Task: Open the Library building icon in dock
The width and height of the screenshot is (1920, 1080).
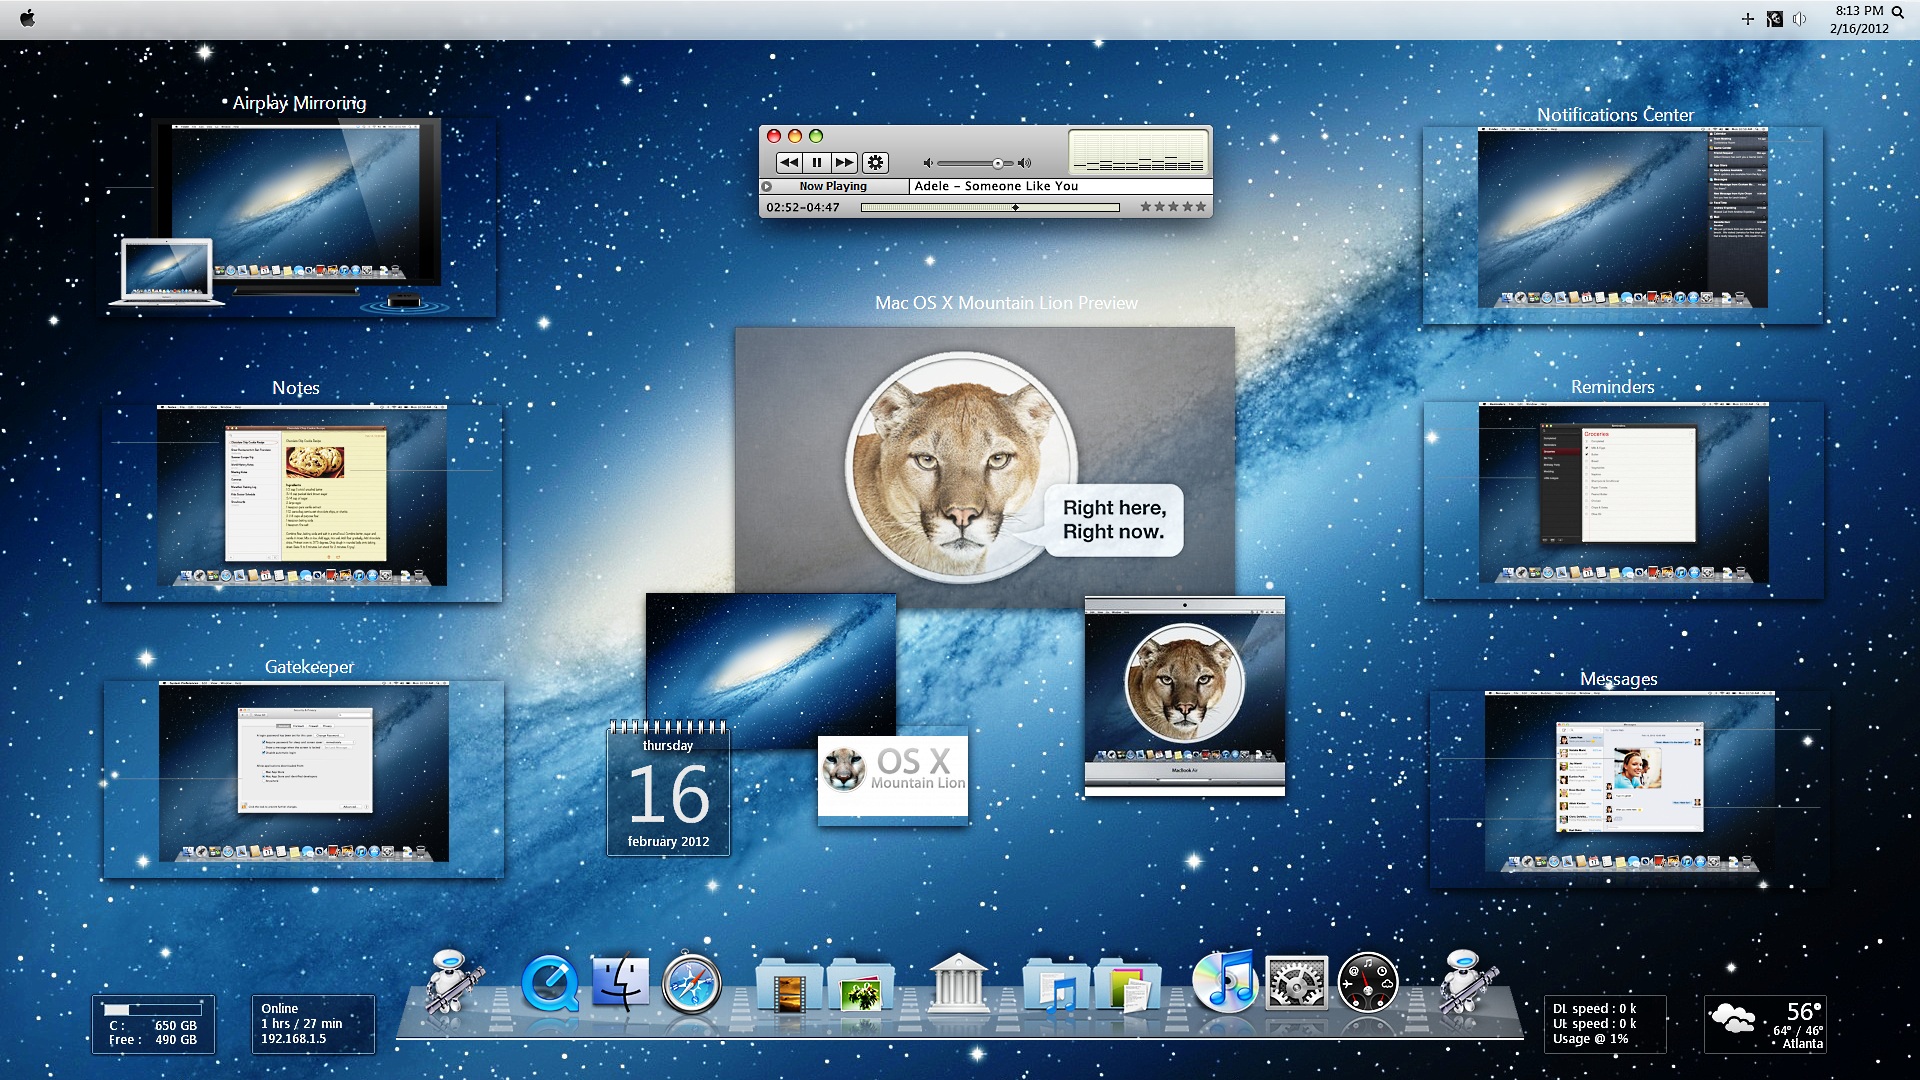Action: pos(958,982)
